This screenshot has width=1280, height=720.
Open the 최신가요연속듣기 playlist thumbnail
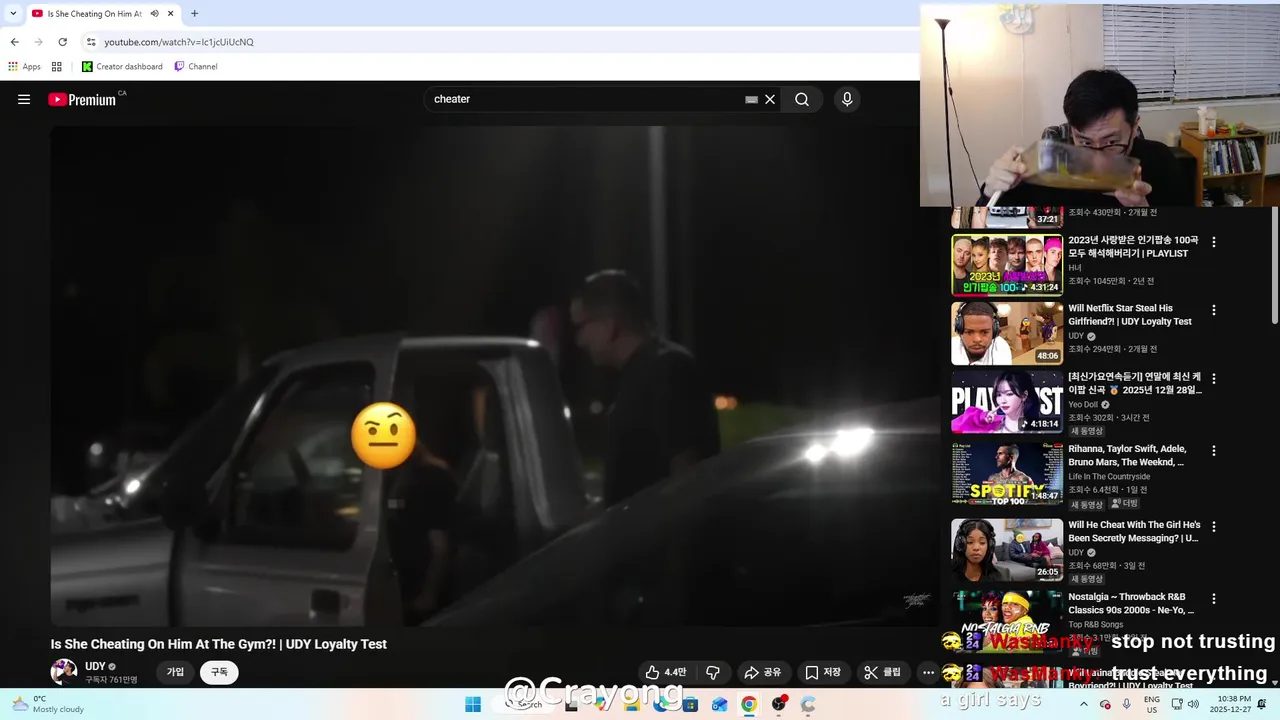(1007, 402)
